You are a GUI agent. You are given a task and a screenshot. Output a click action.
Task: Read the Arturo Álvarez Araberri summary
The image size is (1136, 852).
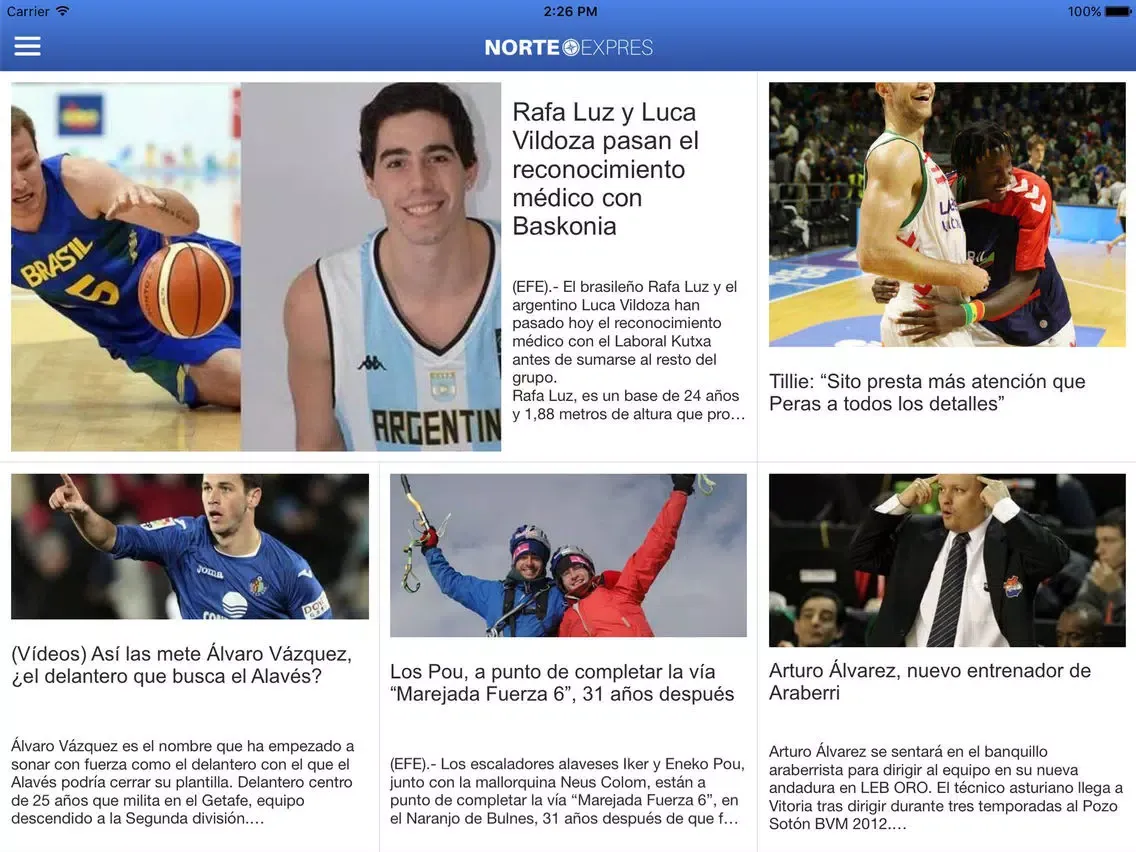[946, 788]
